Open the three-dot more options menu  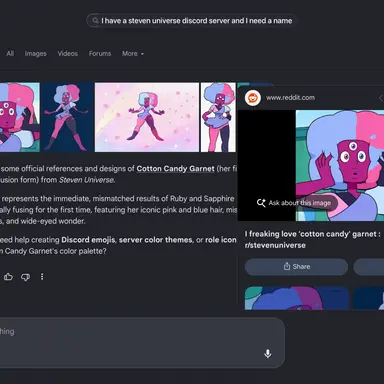(42, 277)
